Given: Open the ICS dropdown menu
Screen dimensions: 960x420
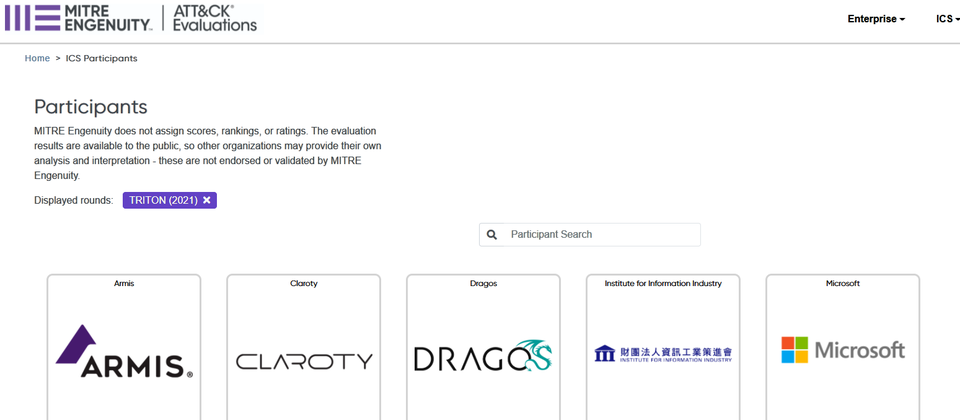Looking at the screenshot, I should [947, 19].
